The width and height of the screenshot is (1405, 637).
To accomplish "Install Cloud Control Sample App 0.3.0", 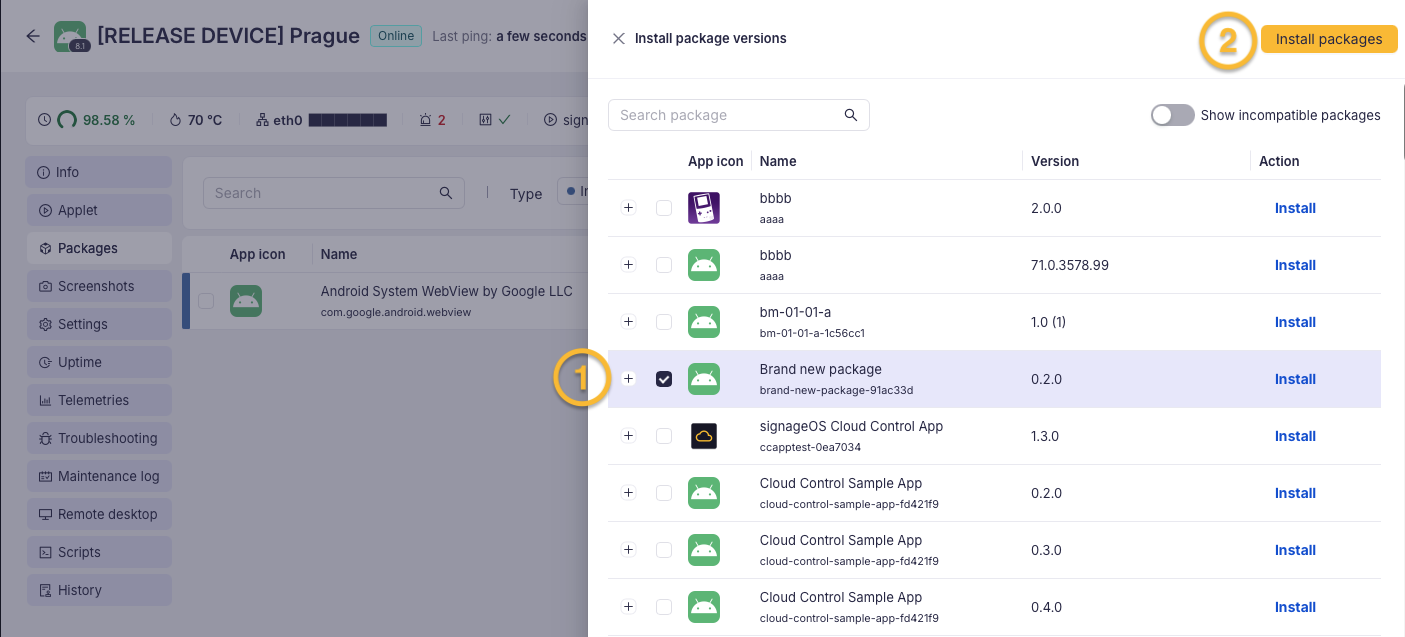I will click(1295, 550).
